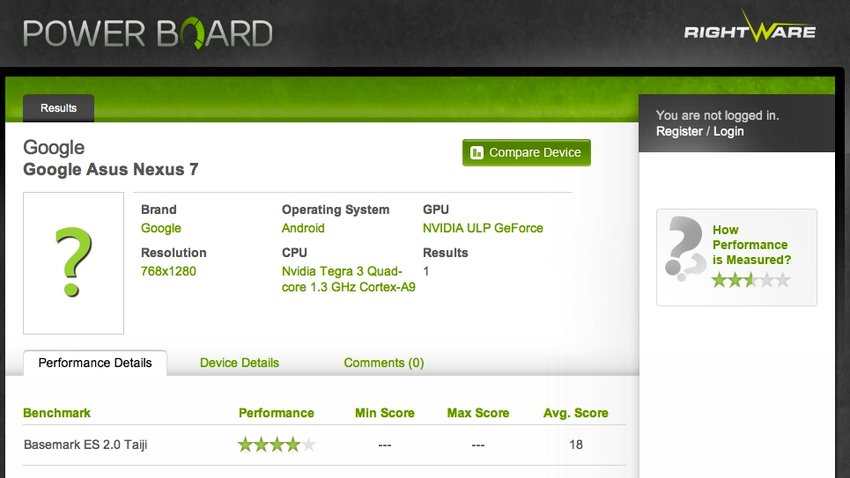Click the Max Score column header
Viewport: 850px width, 478px height.
coord(478,413)
